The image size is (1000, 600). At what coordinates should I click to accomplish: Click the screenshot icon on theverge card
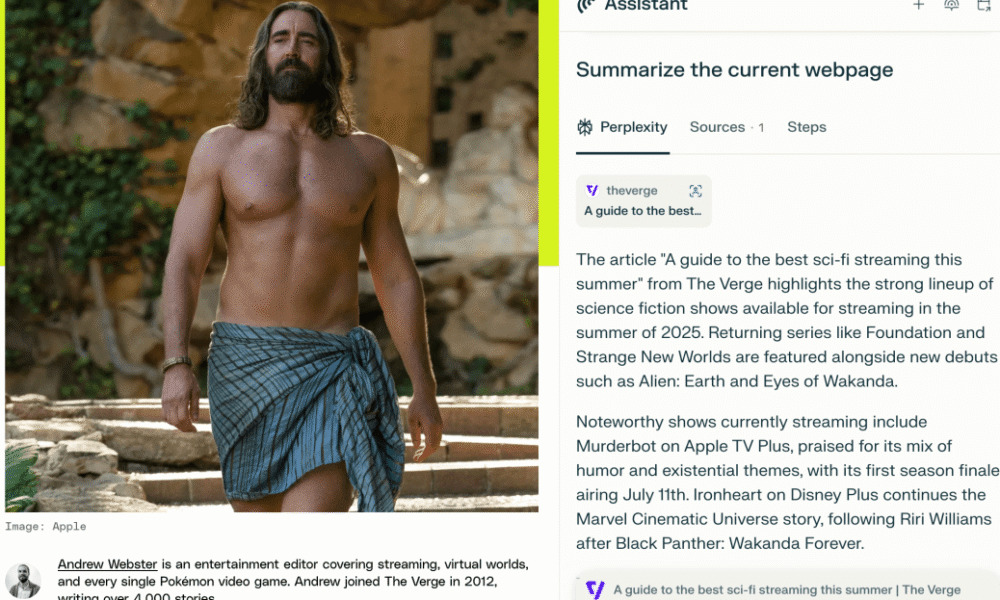696,191
